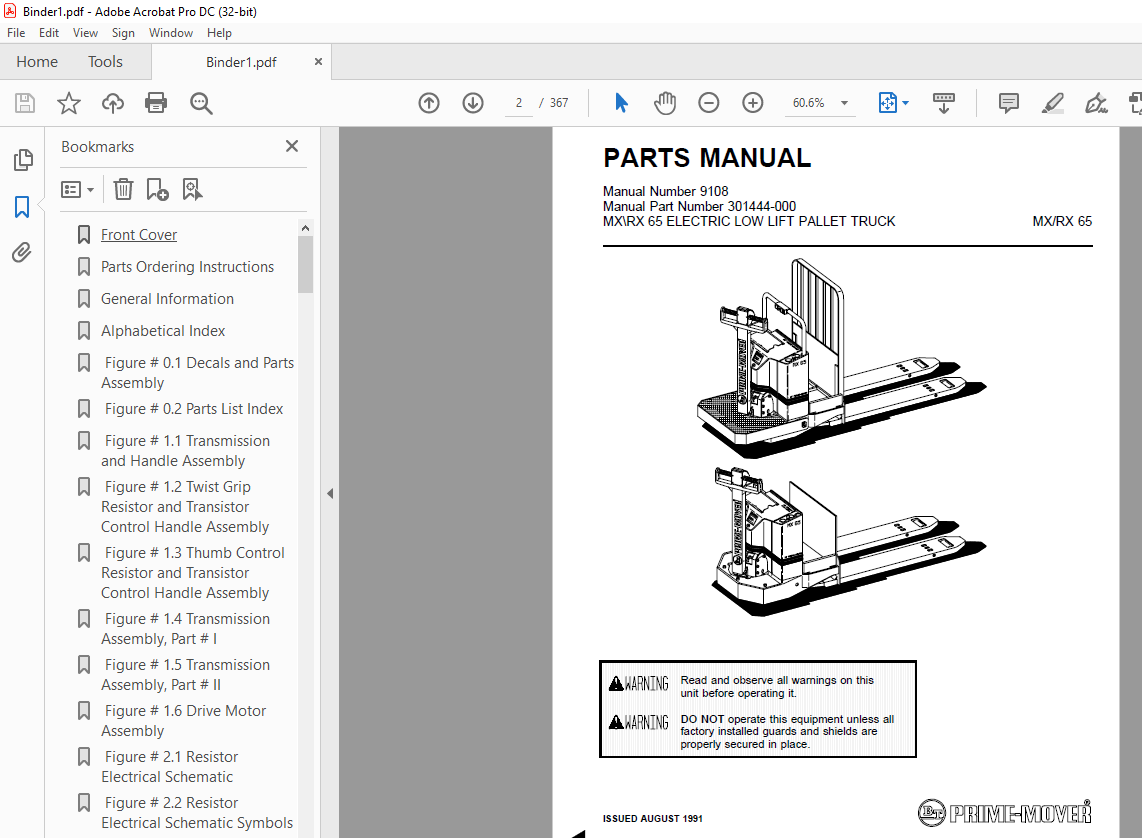Open the Help menu

pyautogui.click(x=219, y=33)
